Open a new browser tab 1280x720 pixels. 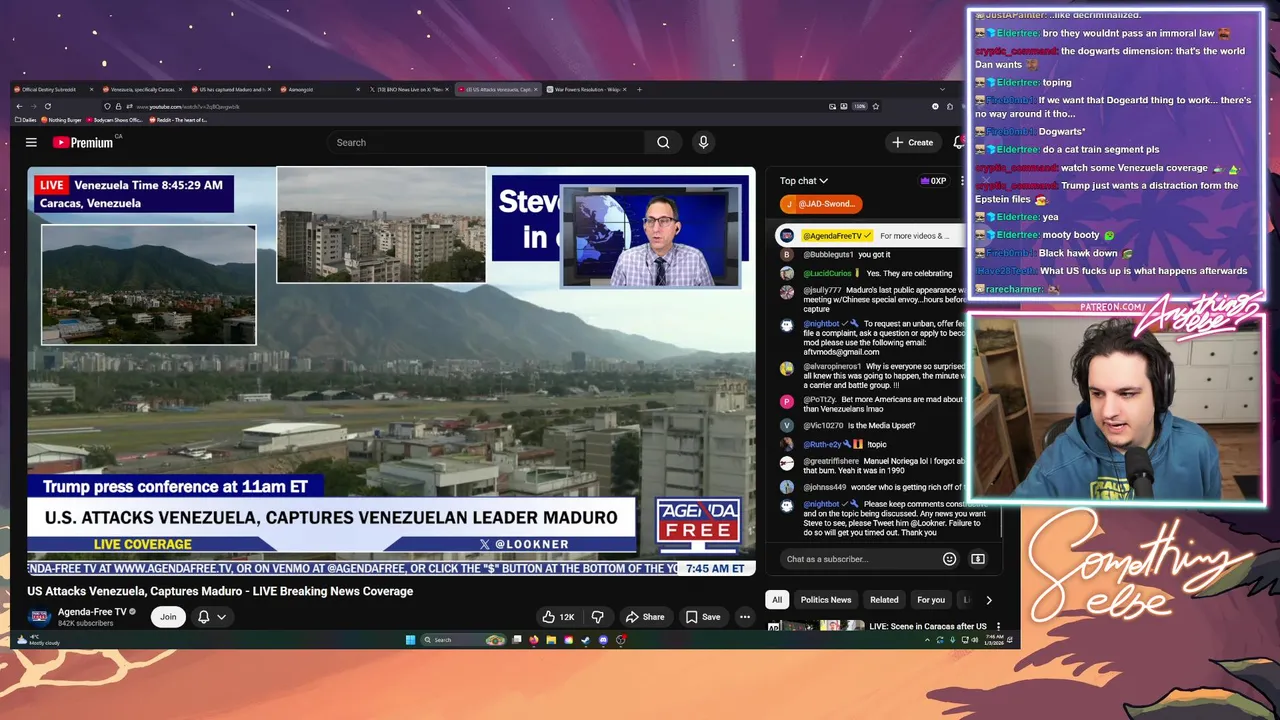[640, 89]
